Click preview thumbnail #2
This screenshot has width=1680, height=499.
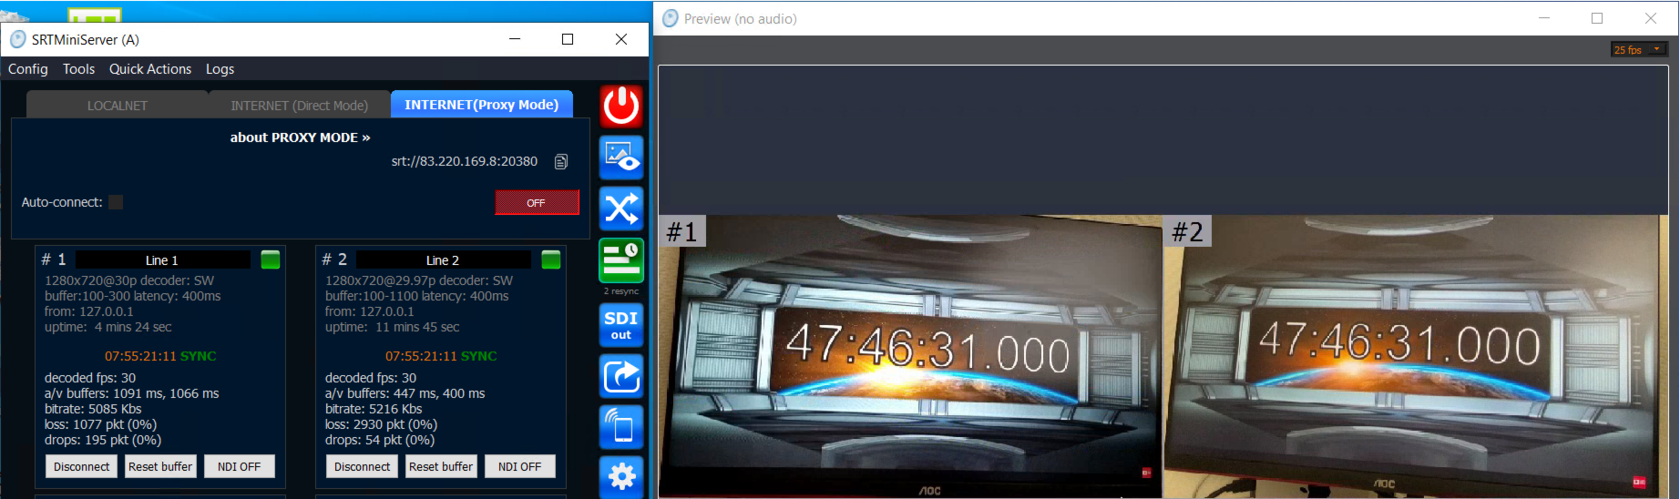pyautogui.click(x=1415, y=356)
